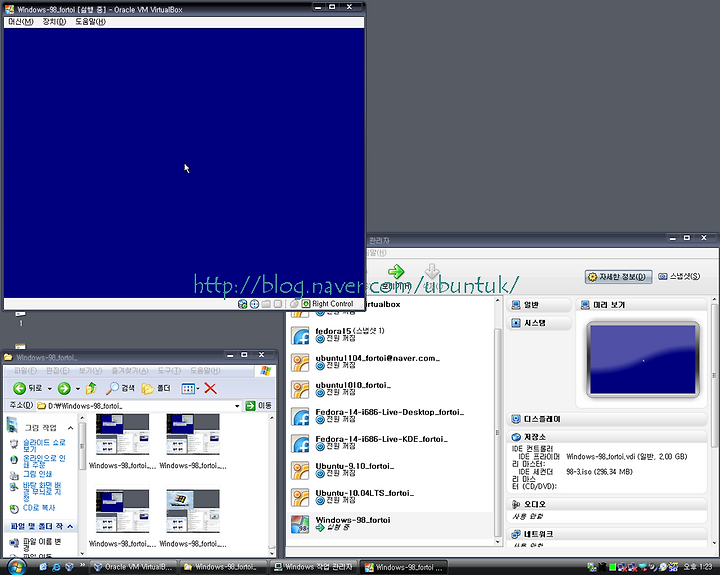The height and width of the screenshot is (575, 720).
Task: Open 장치(D) menu in the VM window
Action: pos(54,22)
